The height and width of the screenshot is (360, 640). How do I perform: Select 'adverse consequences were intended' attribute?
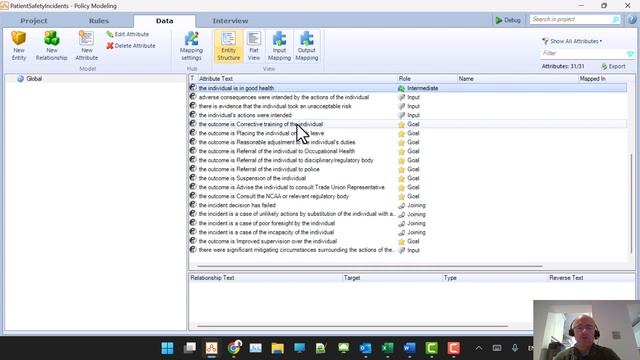coord(284,97)
